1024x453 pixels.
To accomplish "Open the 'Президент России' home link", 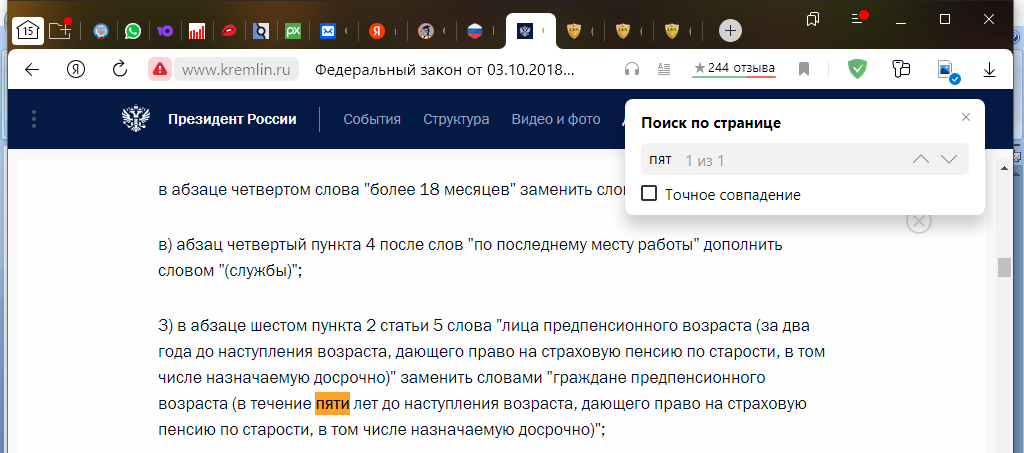I will [232, 119].
